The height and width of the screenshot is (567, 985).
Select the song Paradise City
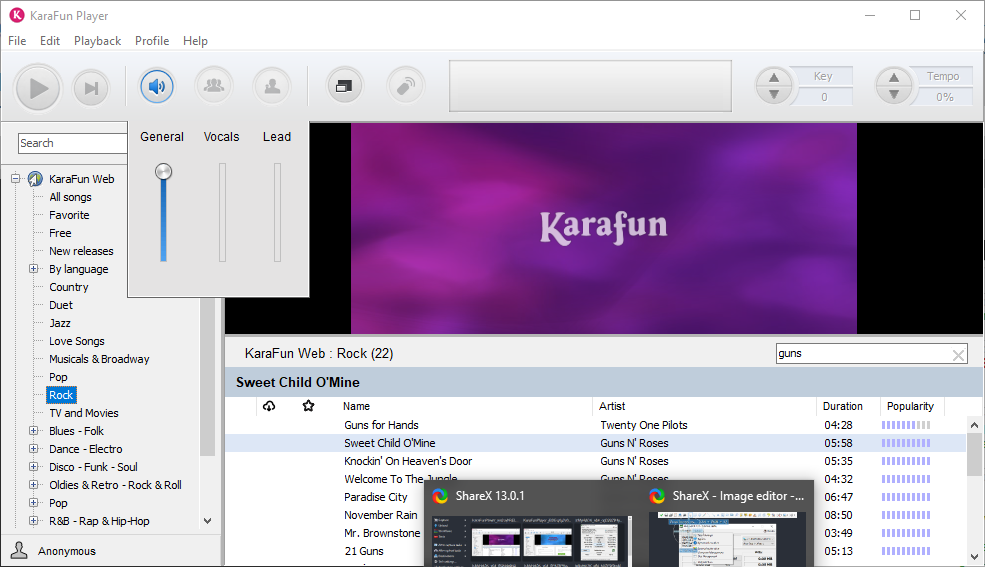pyautogui.click(x=376, y=497)
